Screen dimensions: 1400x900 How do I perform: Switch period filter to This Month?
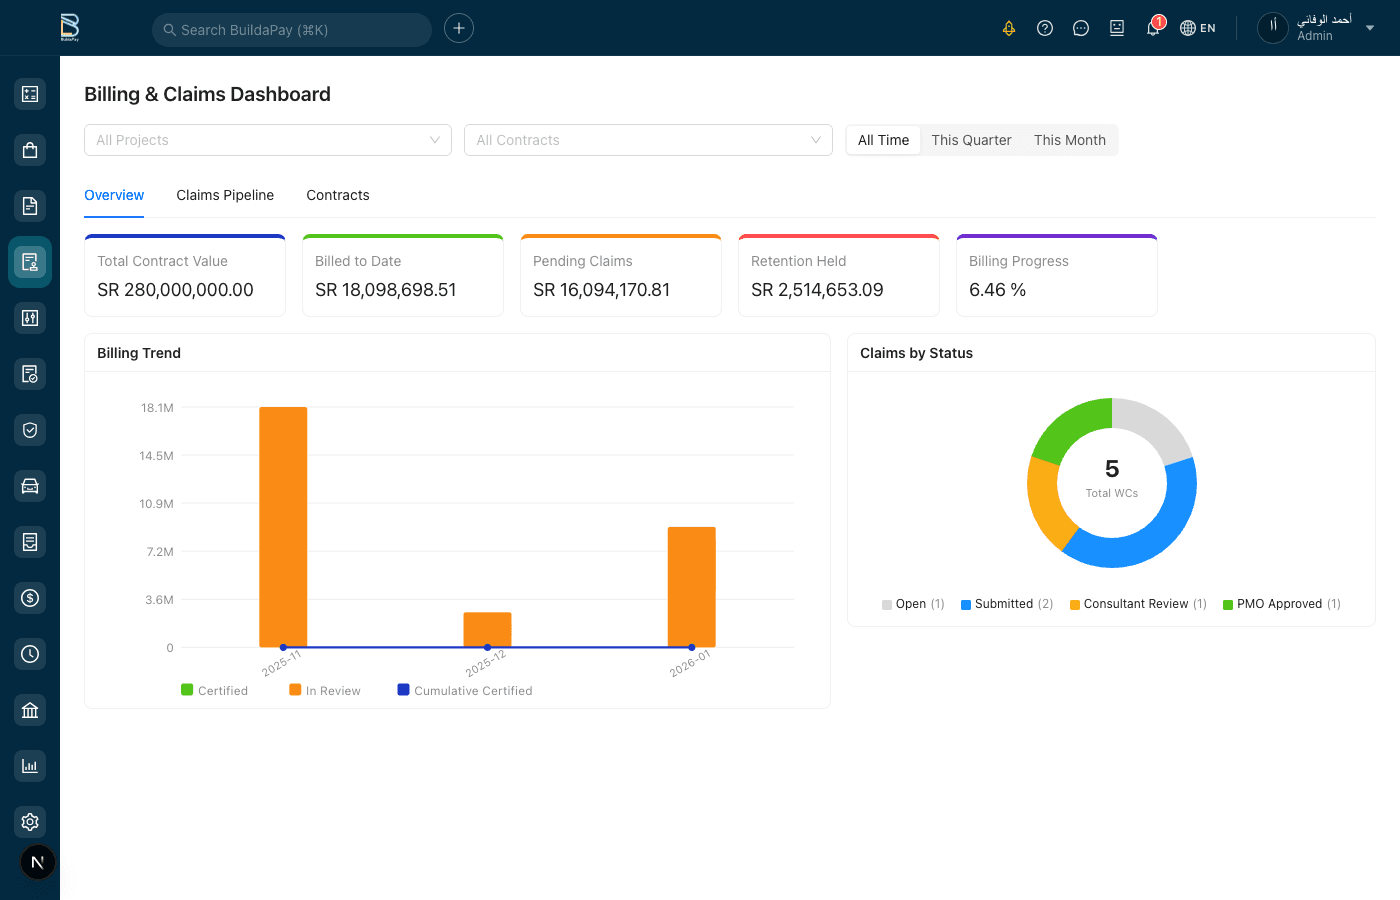click(x=1069, y=140)
